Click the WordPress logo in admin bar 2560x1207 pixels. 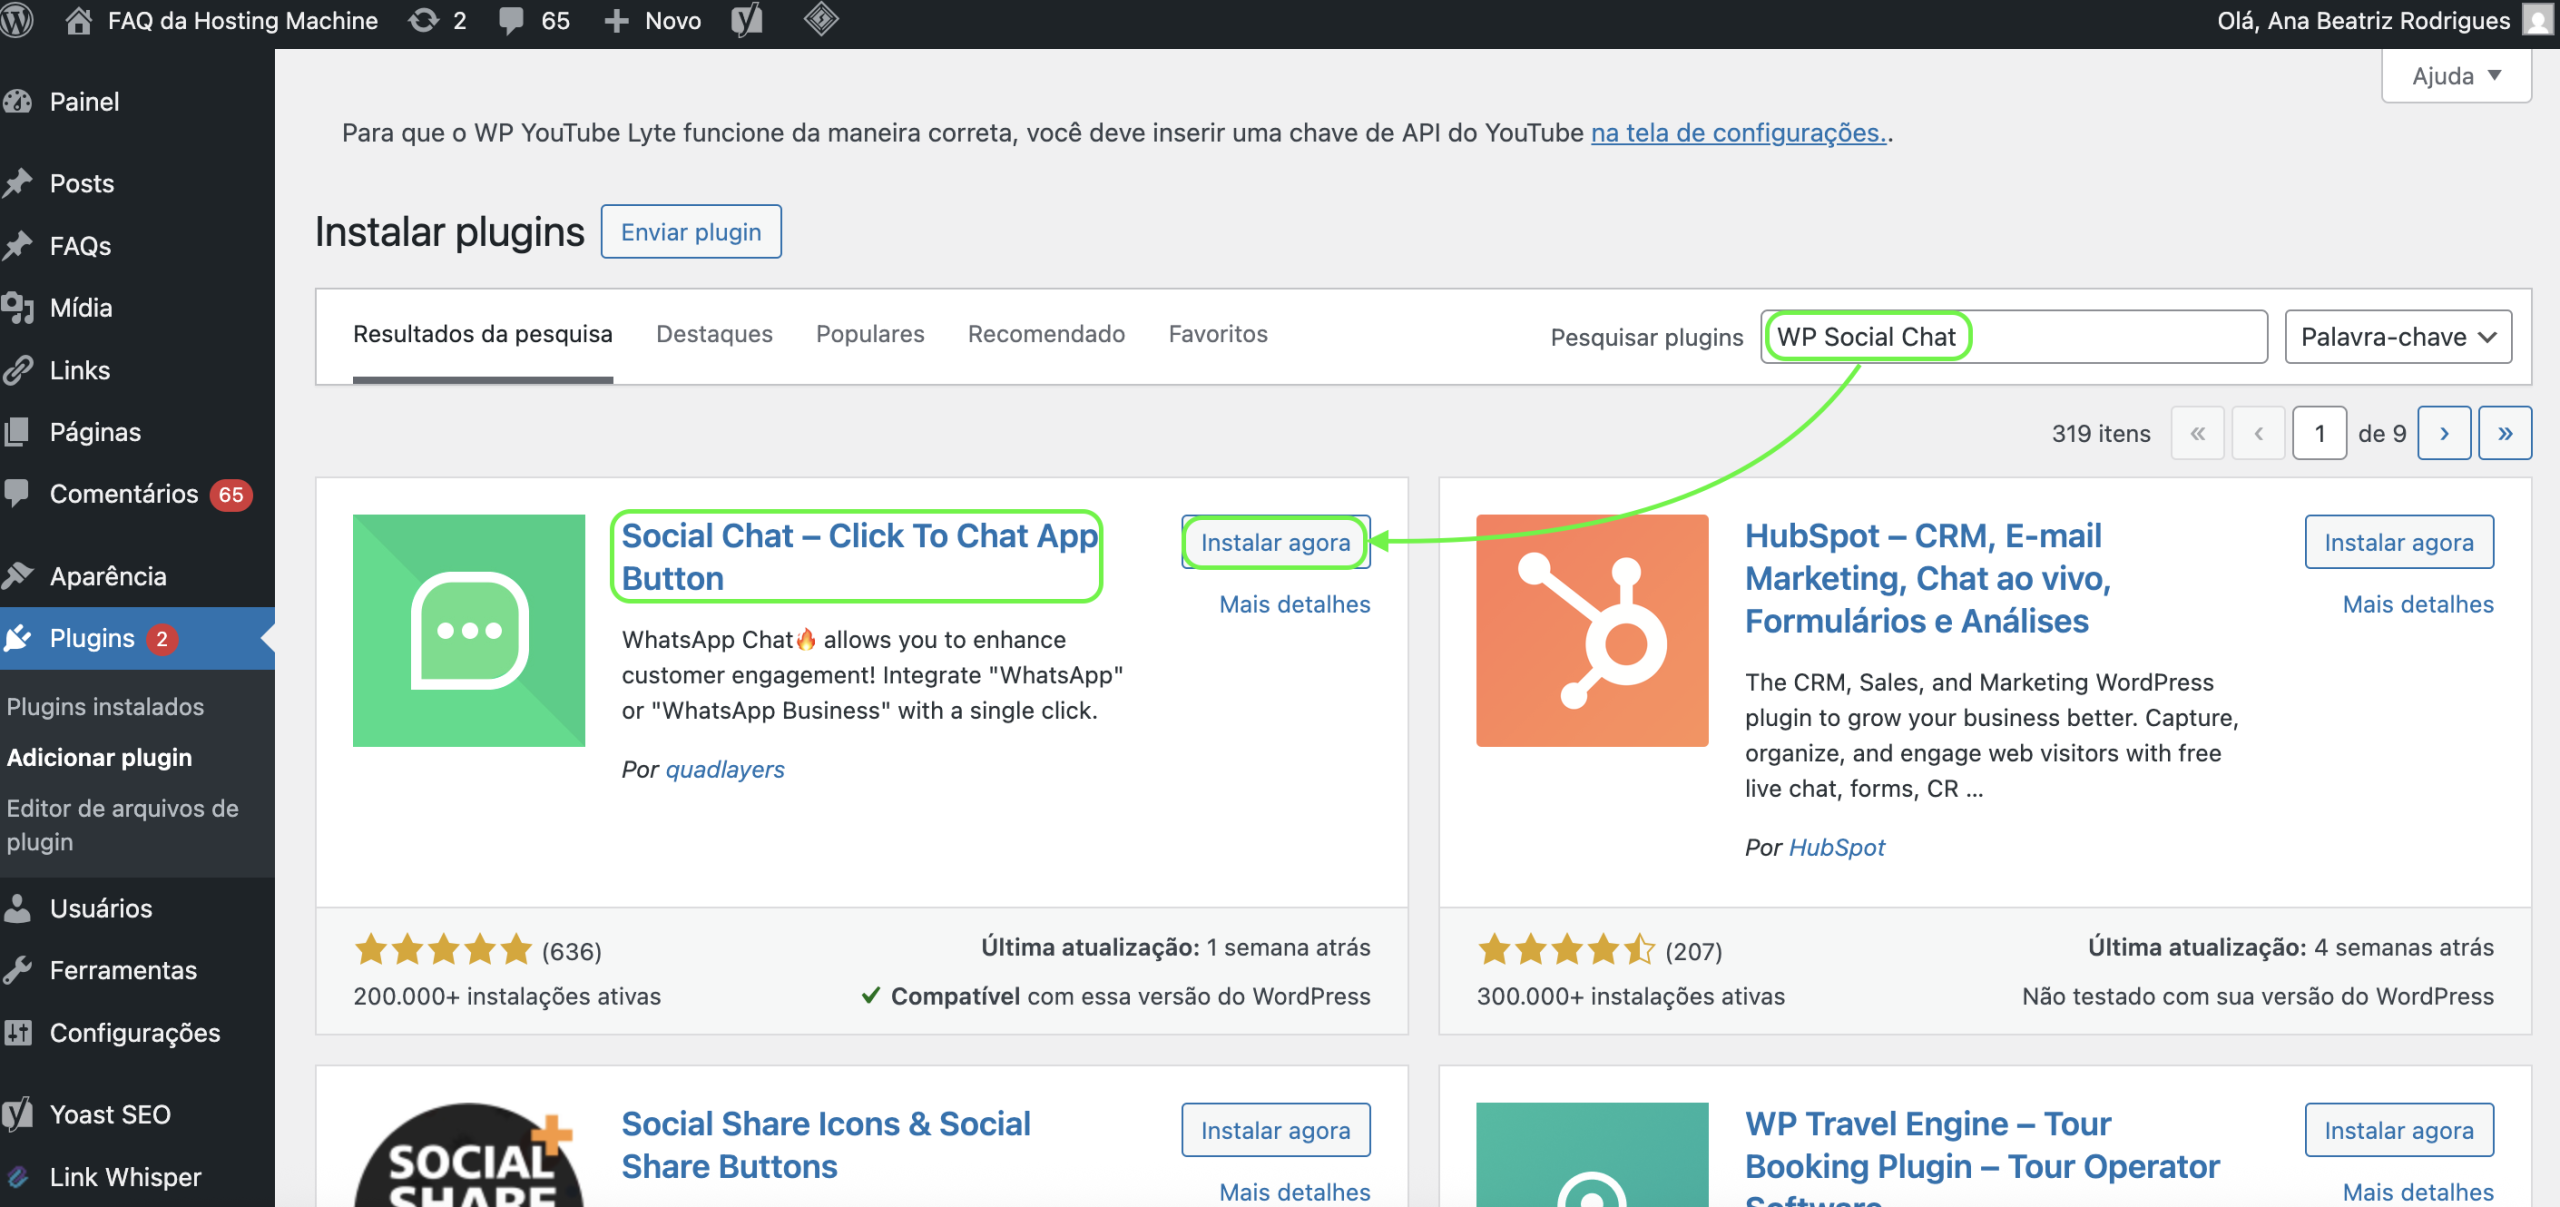[x=17, y=20]
